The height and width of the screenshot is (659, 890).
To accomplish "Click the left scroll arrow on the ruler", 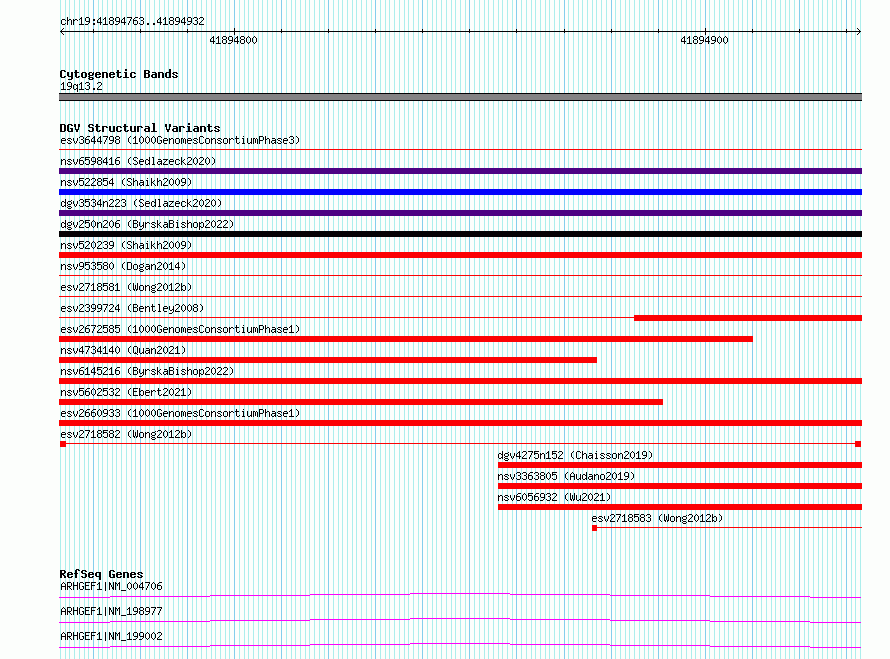I will point(62,32).
